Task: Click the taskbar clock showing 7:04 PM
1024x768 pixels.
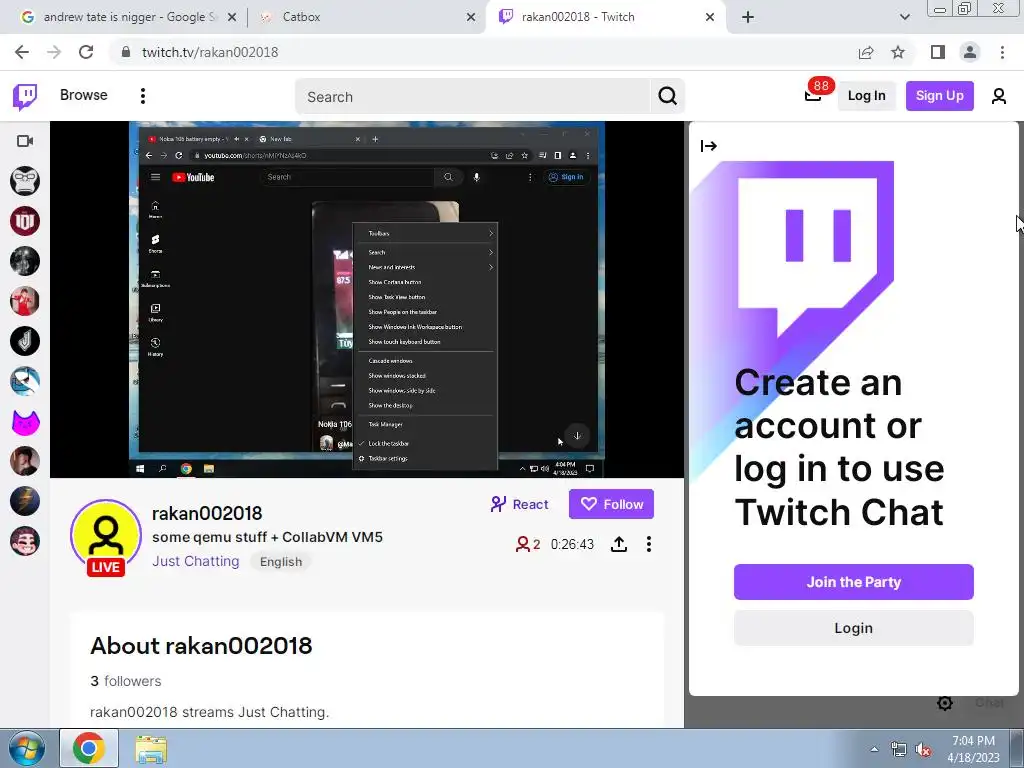Action: (x=973, y=749)
